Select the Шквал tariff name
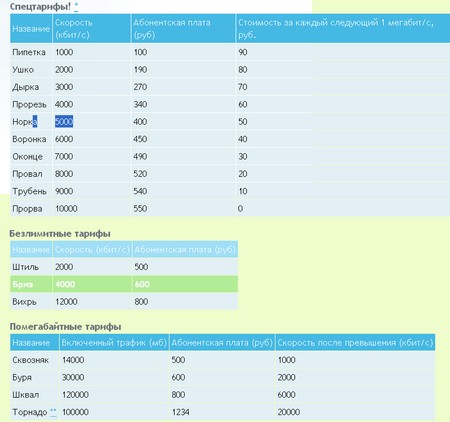This screenshot has height=422, width=450. tap(26, 395)
